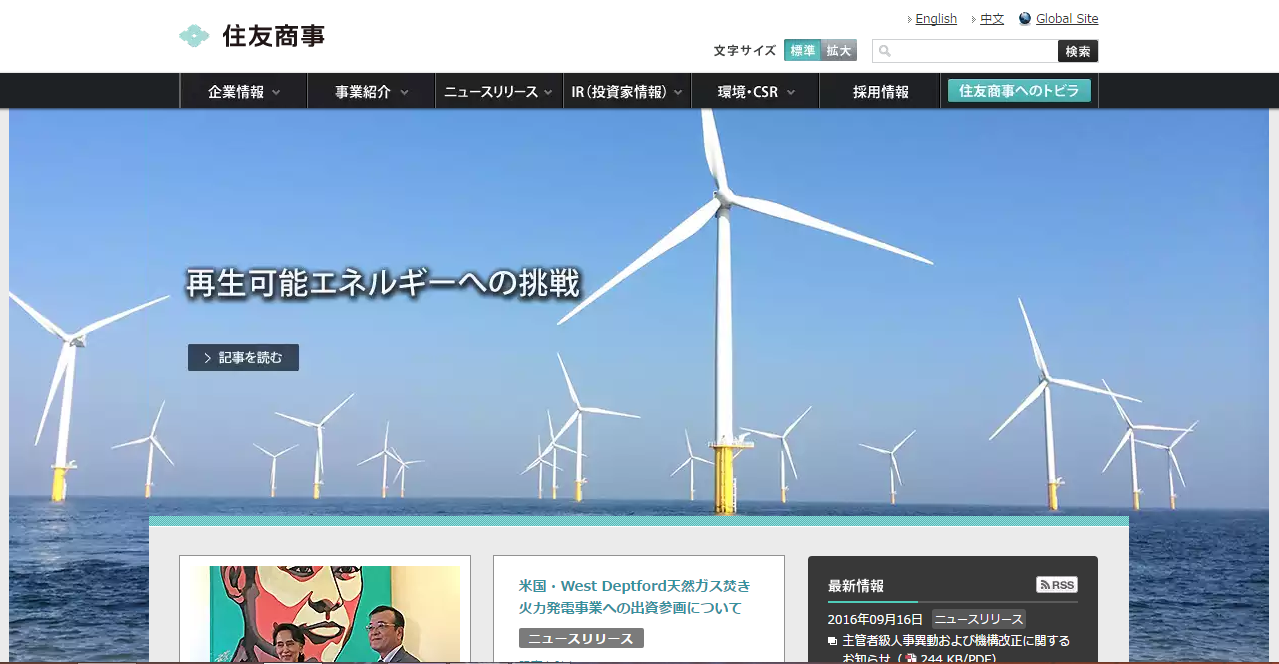1279x664 pixels.
Task: Click 記事を読む button on banner
Action: click(243, 357)
